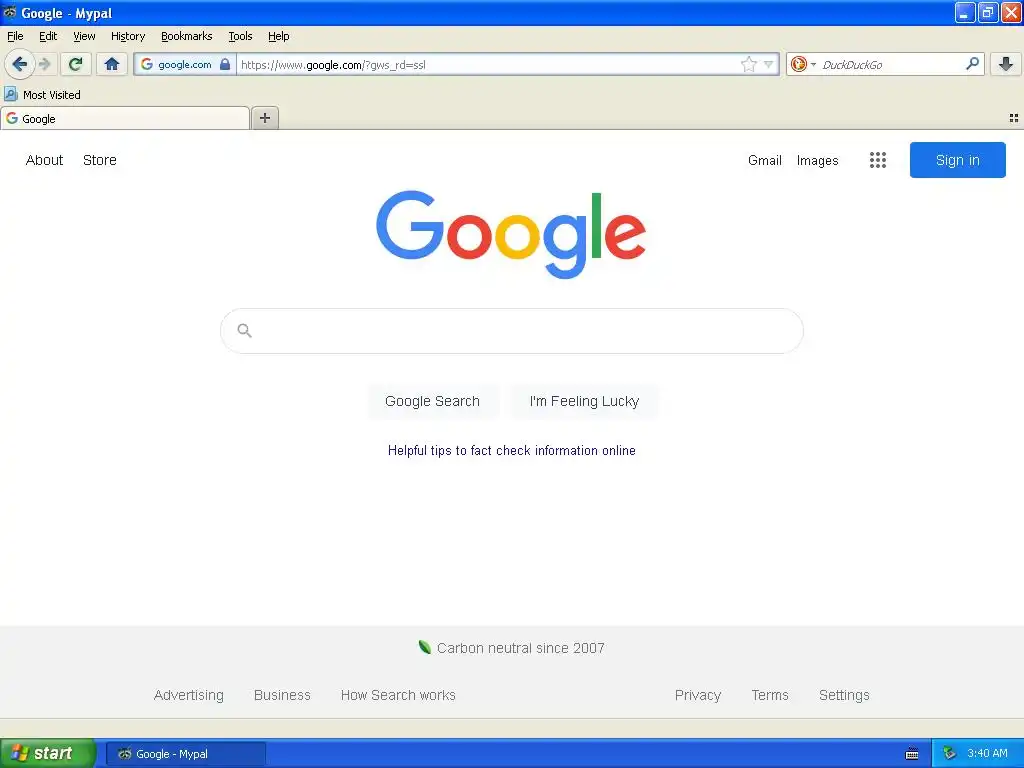1024x768 pixels.
Task: Open Google Images link
Action: click(818, 160)
